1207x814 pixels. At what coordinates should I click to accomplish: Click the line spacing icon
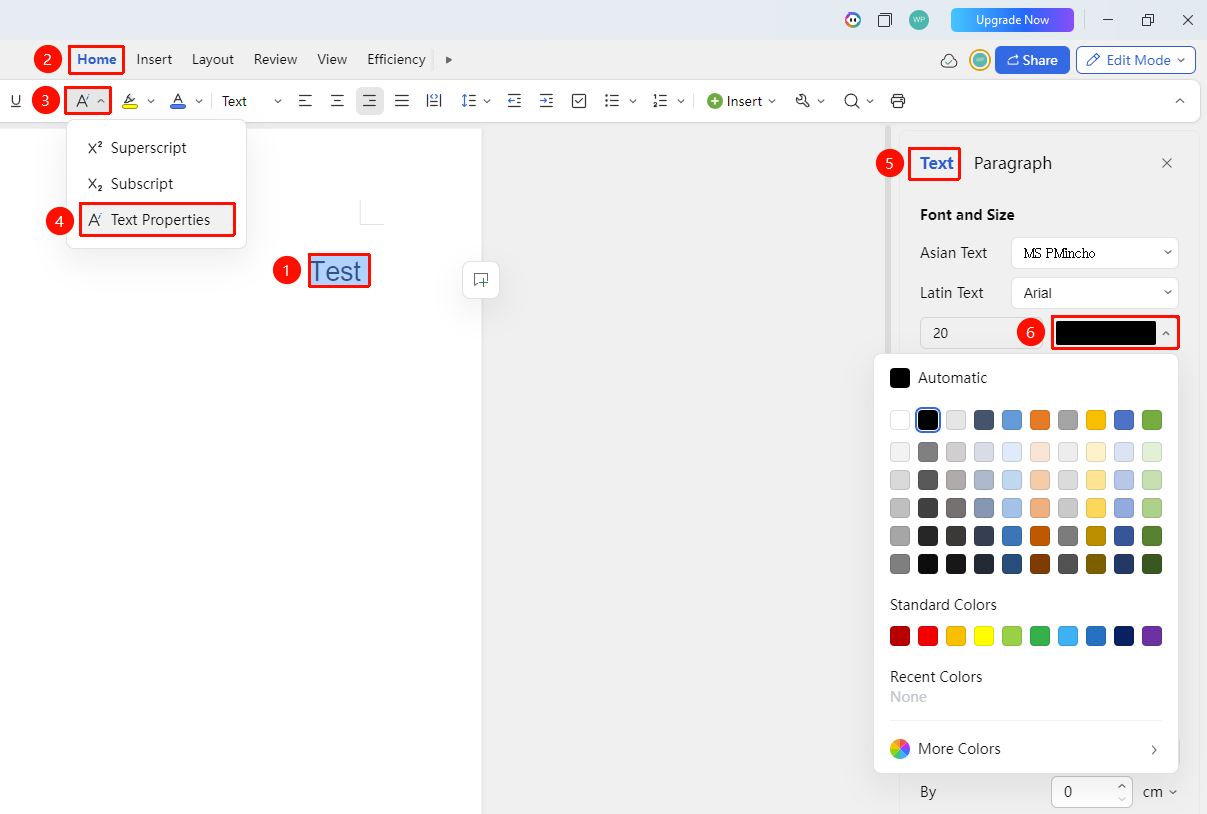[468, 101]
